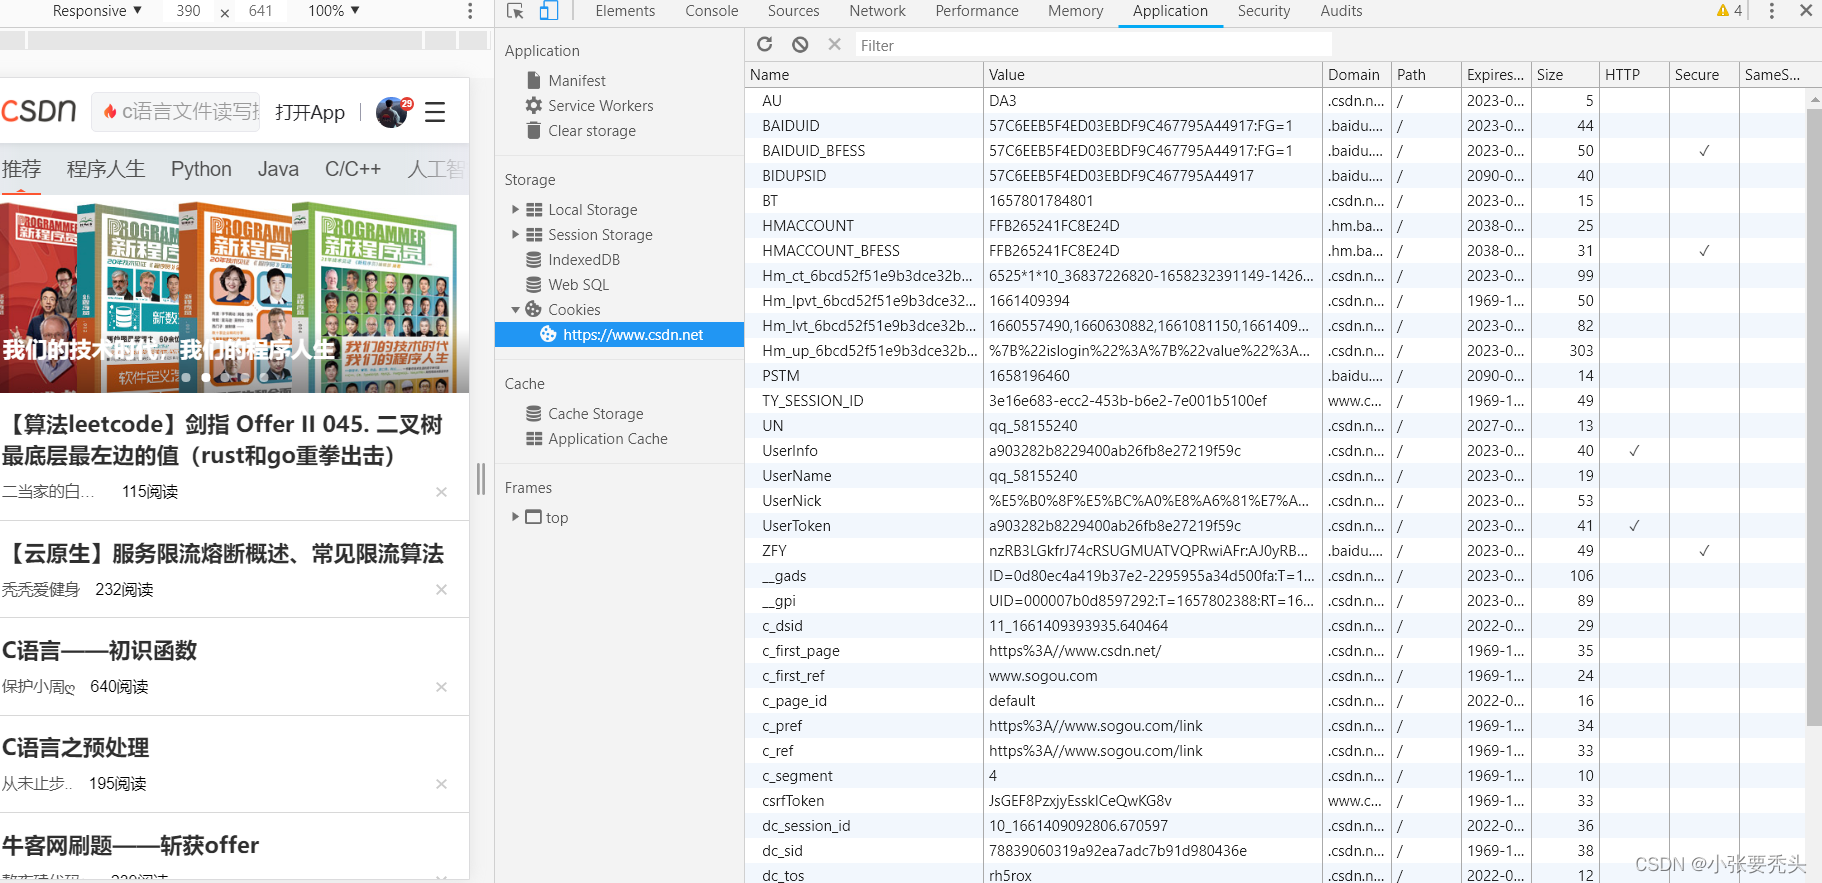This screenshot has height=883, width=1822.
Task: Open DevTools three-dot customize menu
Action: (1771, 11)
